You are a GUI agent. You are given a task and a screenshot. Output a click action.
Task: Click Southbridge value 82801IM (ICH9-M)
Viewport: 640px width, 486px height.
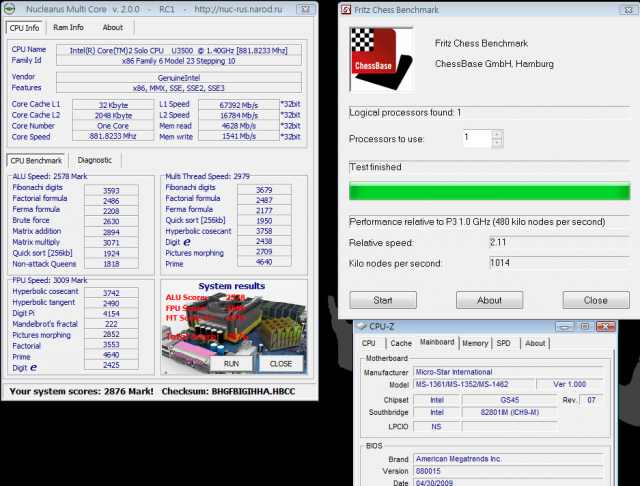tap(509, 412)
